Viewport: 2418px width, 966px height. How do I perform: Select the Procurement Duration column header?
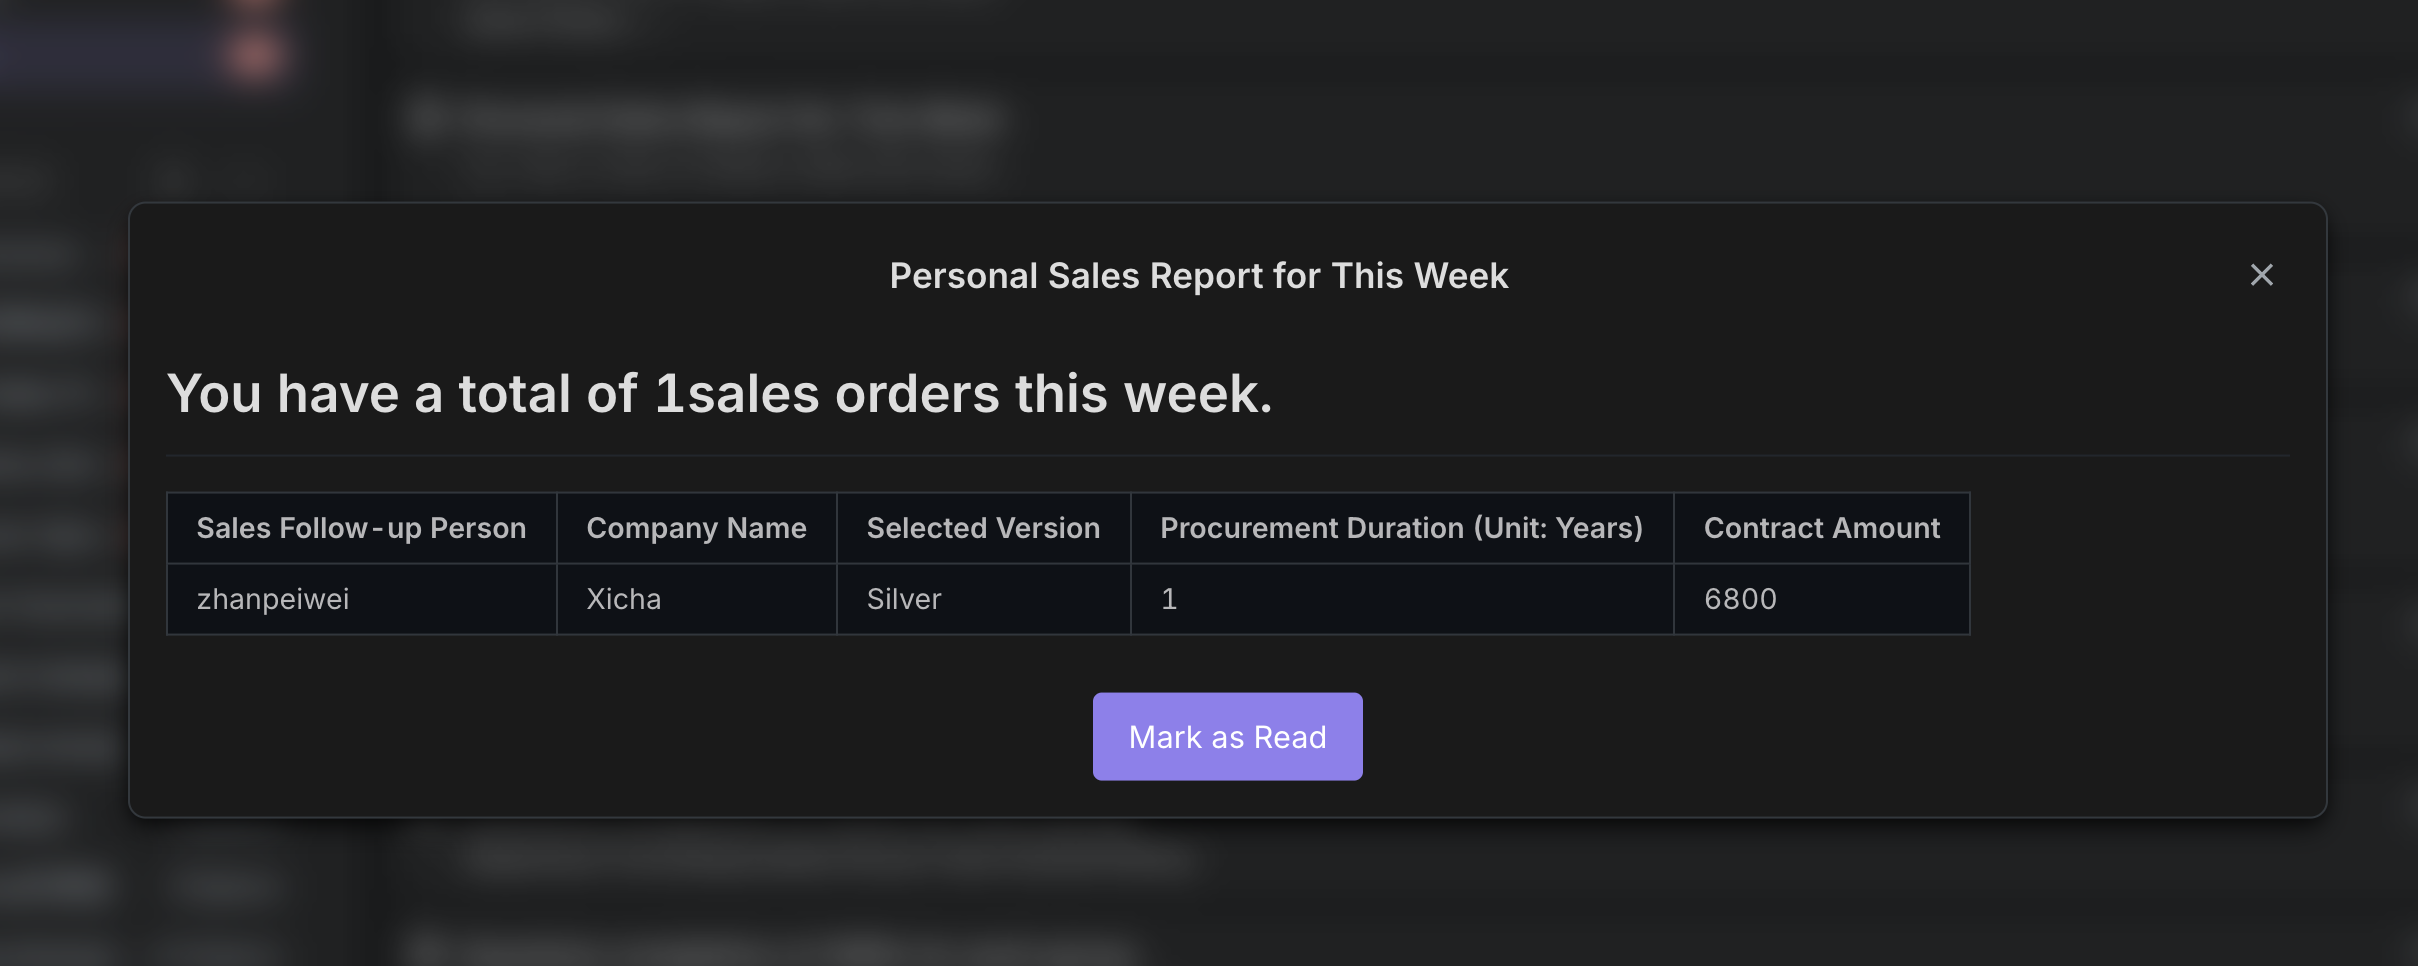pyautogui.click(x=1401, y=528)
